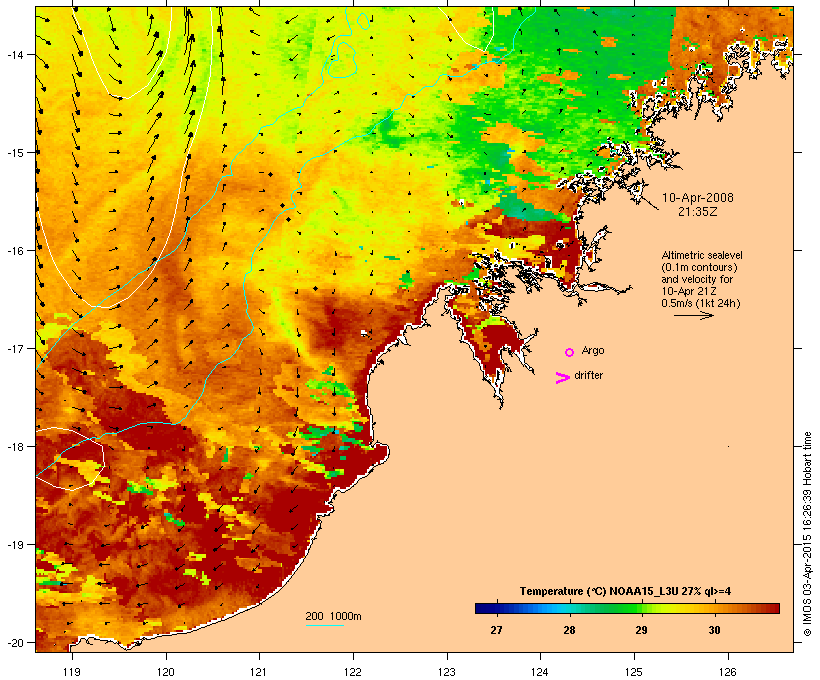This screenshot has width=820, height=680.
Task: Click the magenta drifter legend symbol
Action: (563, 378)
